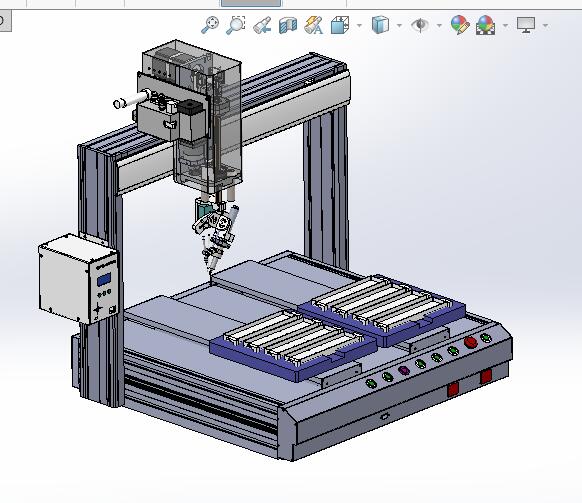Open the Edit Appearance tool
The image size is (582, 503).
pyautogui.click(x=460, y=25)
